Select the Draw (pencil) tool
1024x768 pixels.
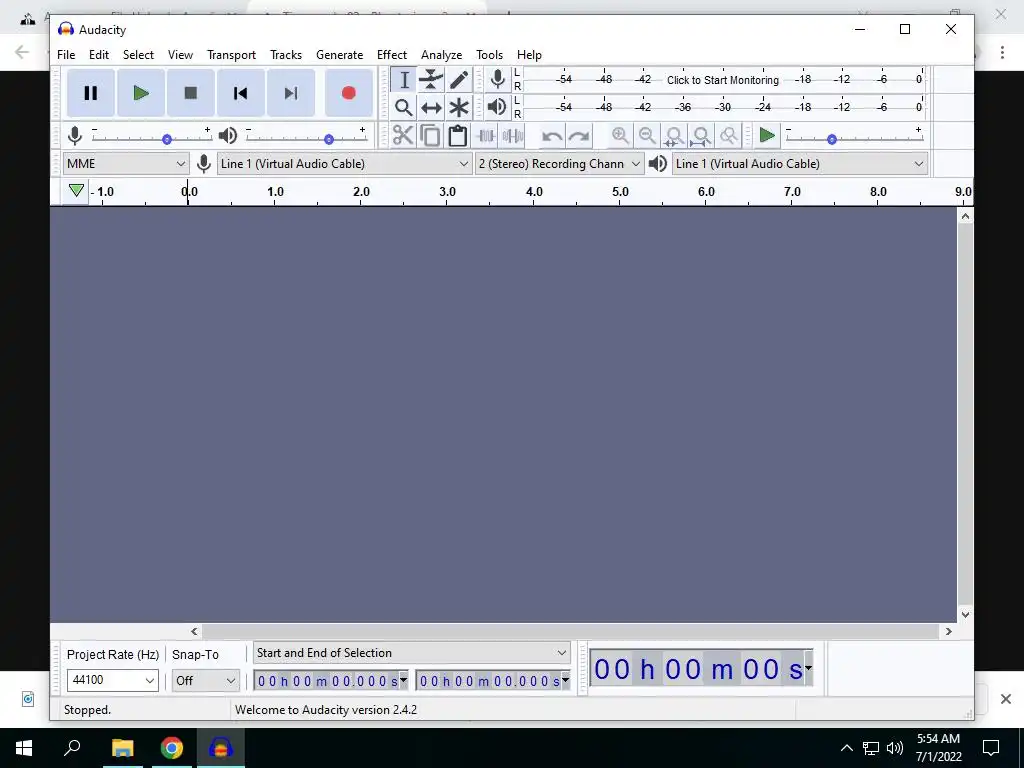coord(458,80)
